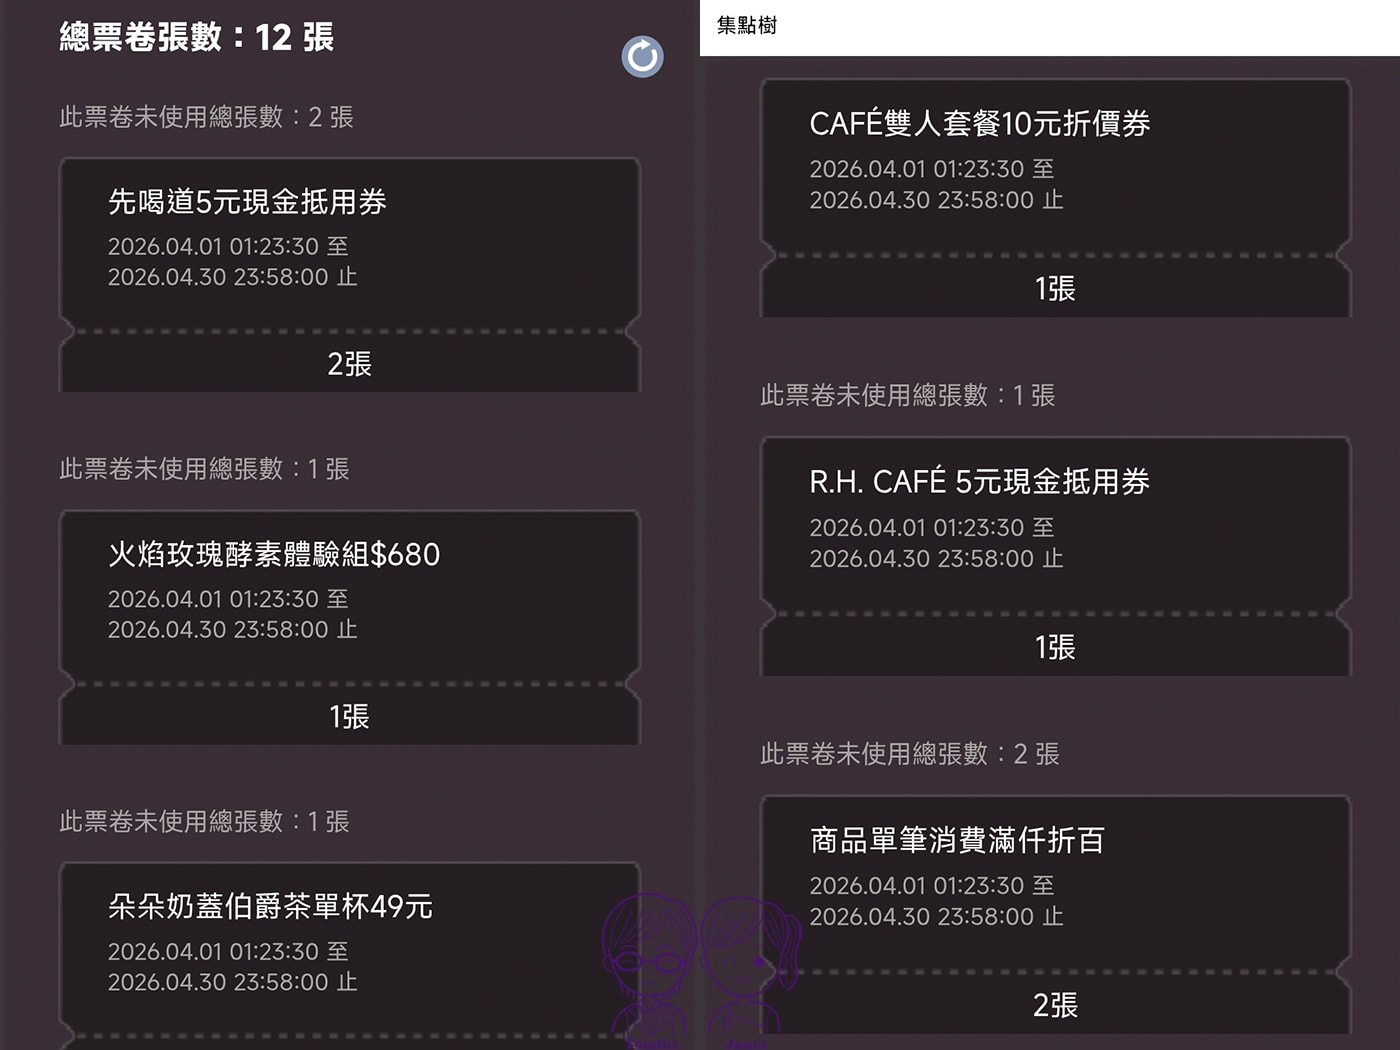Viewport: 1400px width, 1050px height.
Task: Select the 1張 strip under 火焰玫瑰酵素體驗組
Action: [350, 717]
